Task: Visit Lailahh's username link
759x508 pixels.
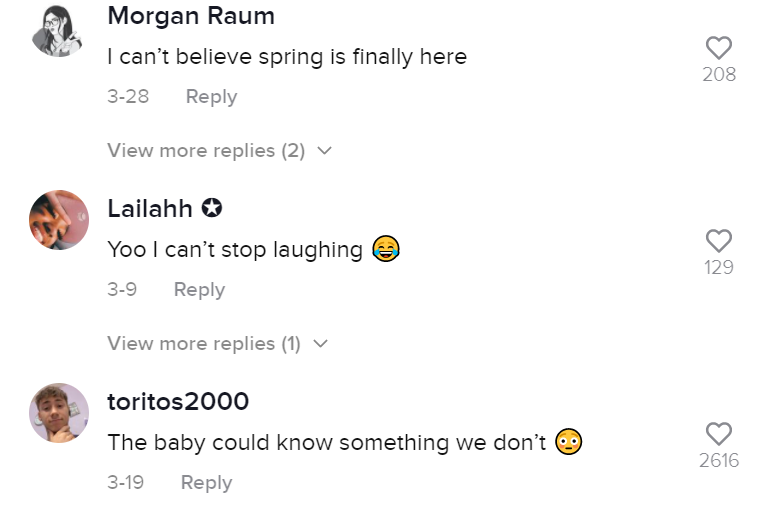Action: click(150, 209)
